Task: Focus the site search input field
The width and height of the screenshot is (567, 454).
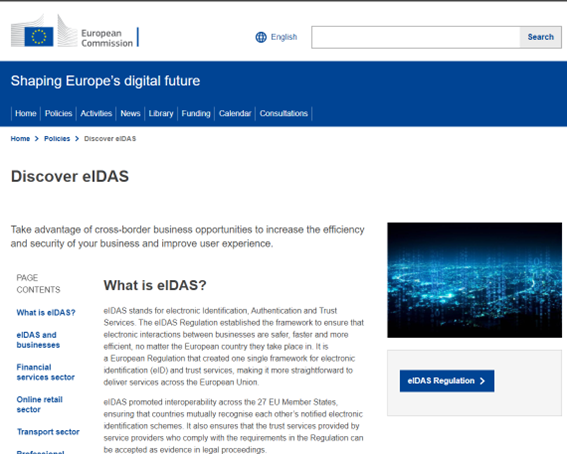Action: [x=416, y=37]
